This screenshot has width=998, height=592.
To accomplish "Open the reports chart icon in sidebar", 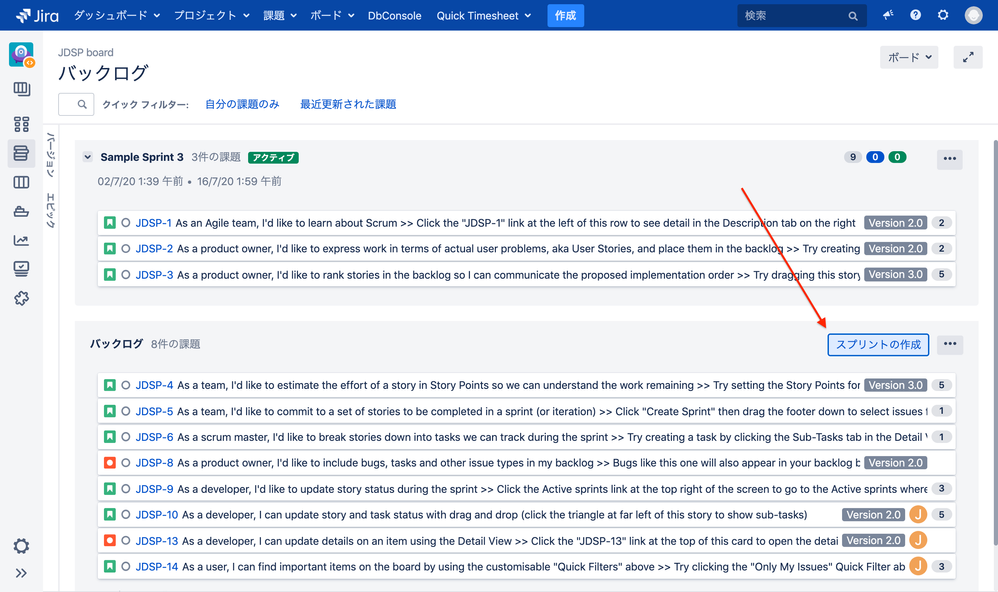I will (21, 240).
